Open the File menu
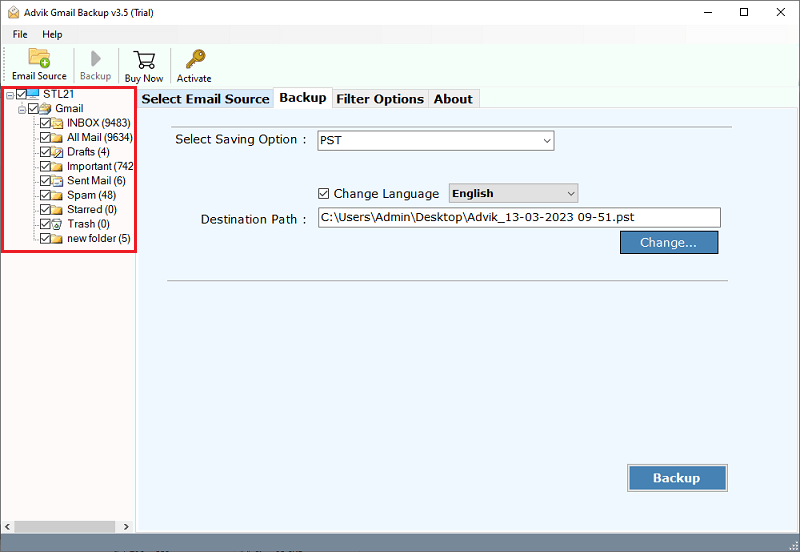The width and height of the screenshot is (800, 552). [20, 34]
